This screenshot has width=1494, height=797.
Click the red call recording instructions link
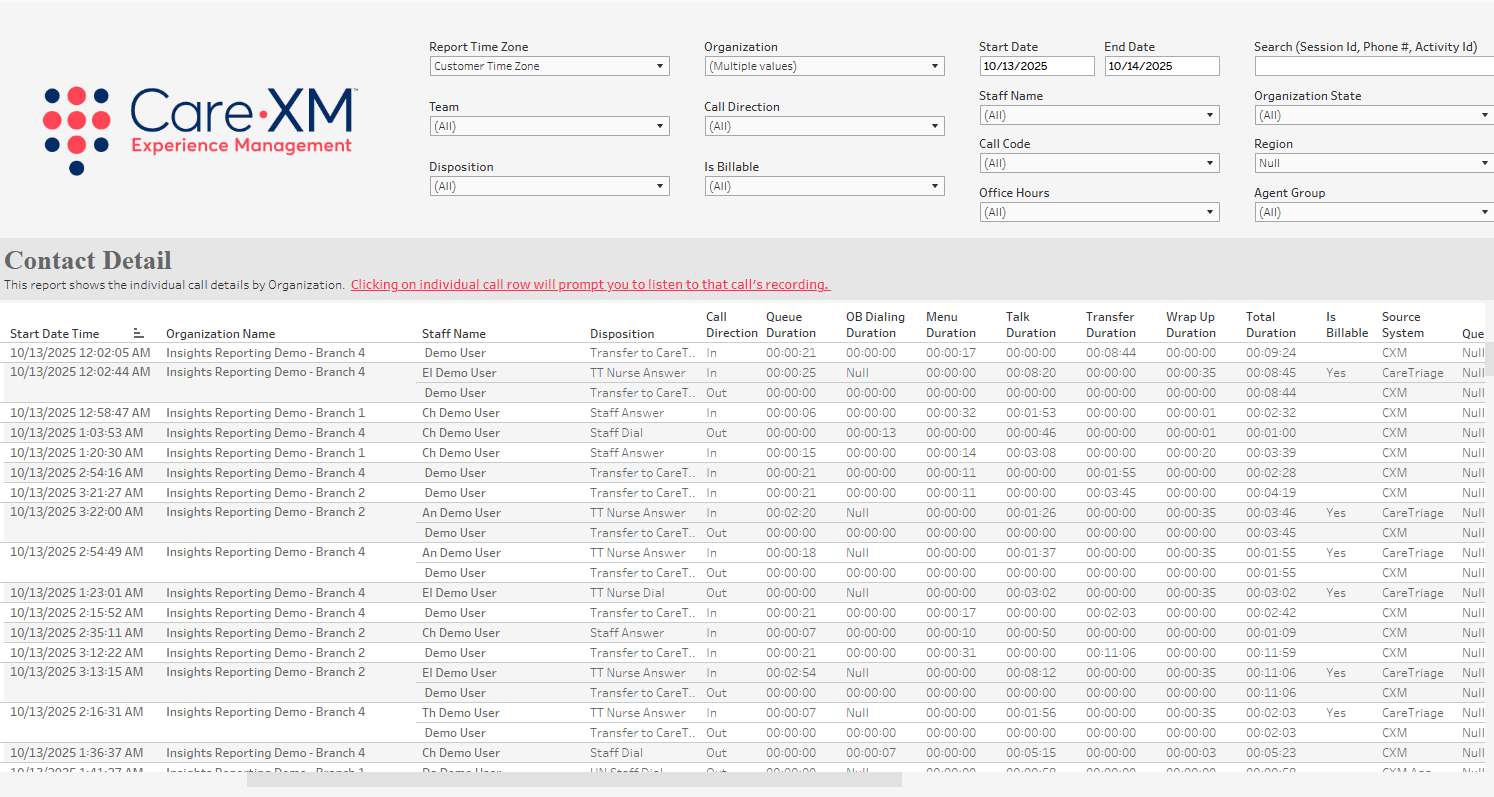click(x=589, y=284)
